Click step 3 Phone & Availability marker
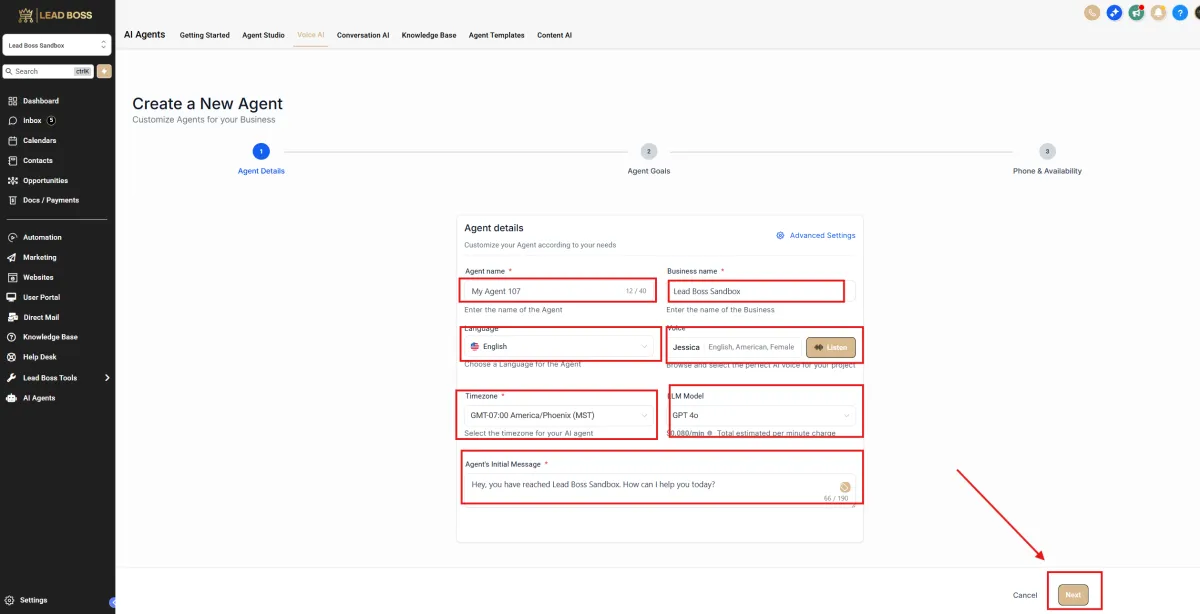 click(1047, 152)
